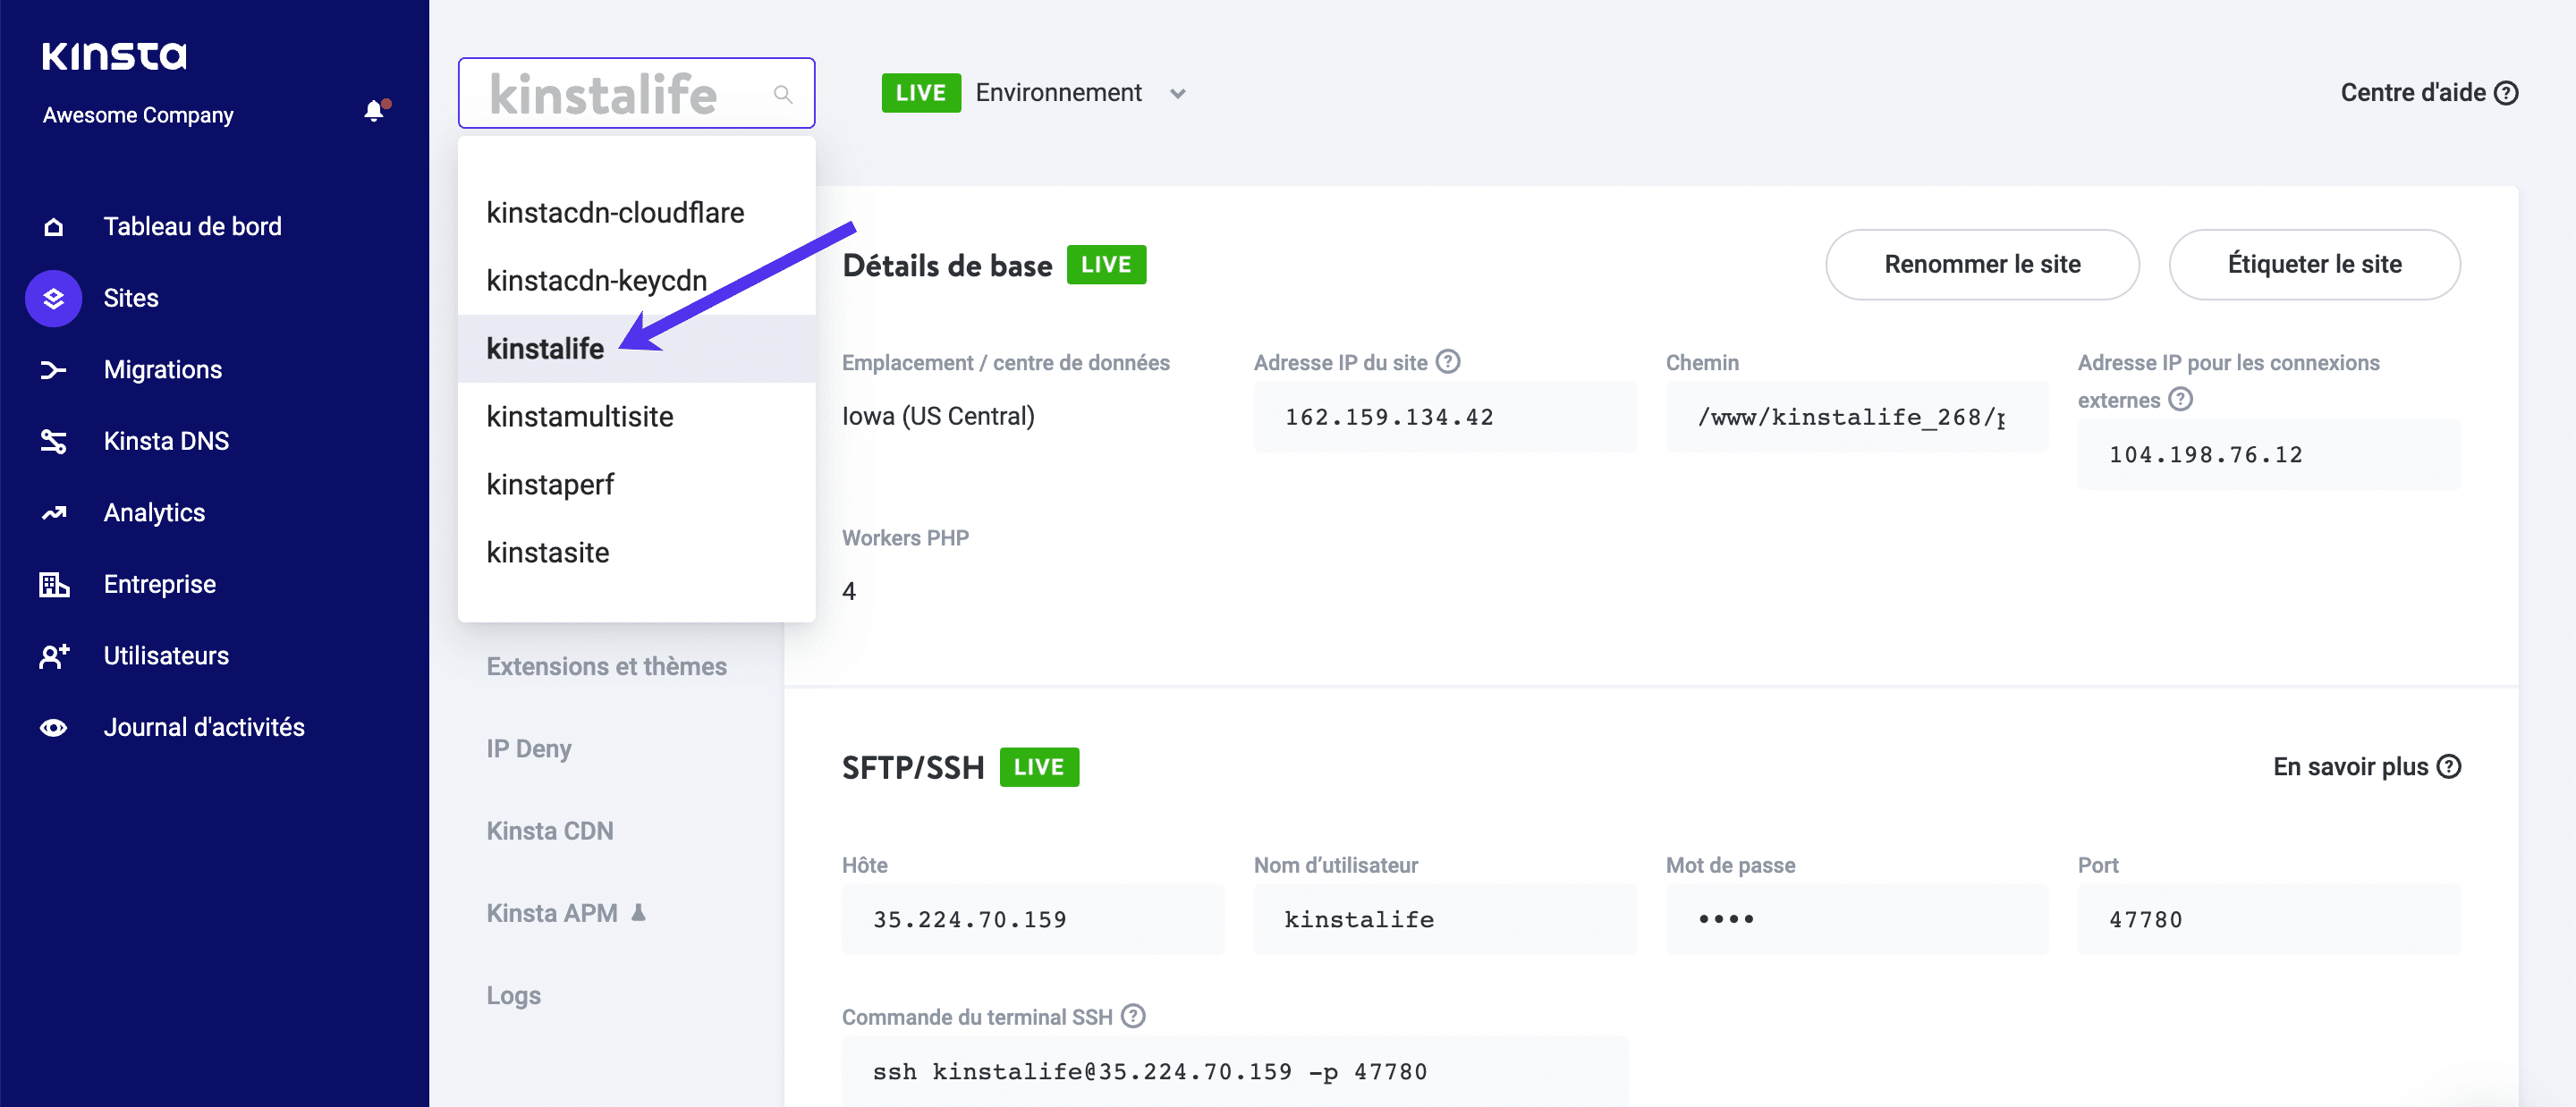2576x1107 pixels.
Task: Open the Centre d'aide help icon
Action: 2506,92
